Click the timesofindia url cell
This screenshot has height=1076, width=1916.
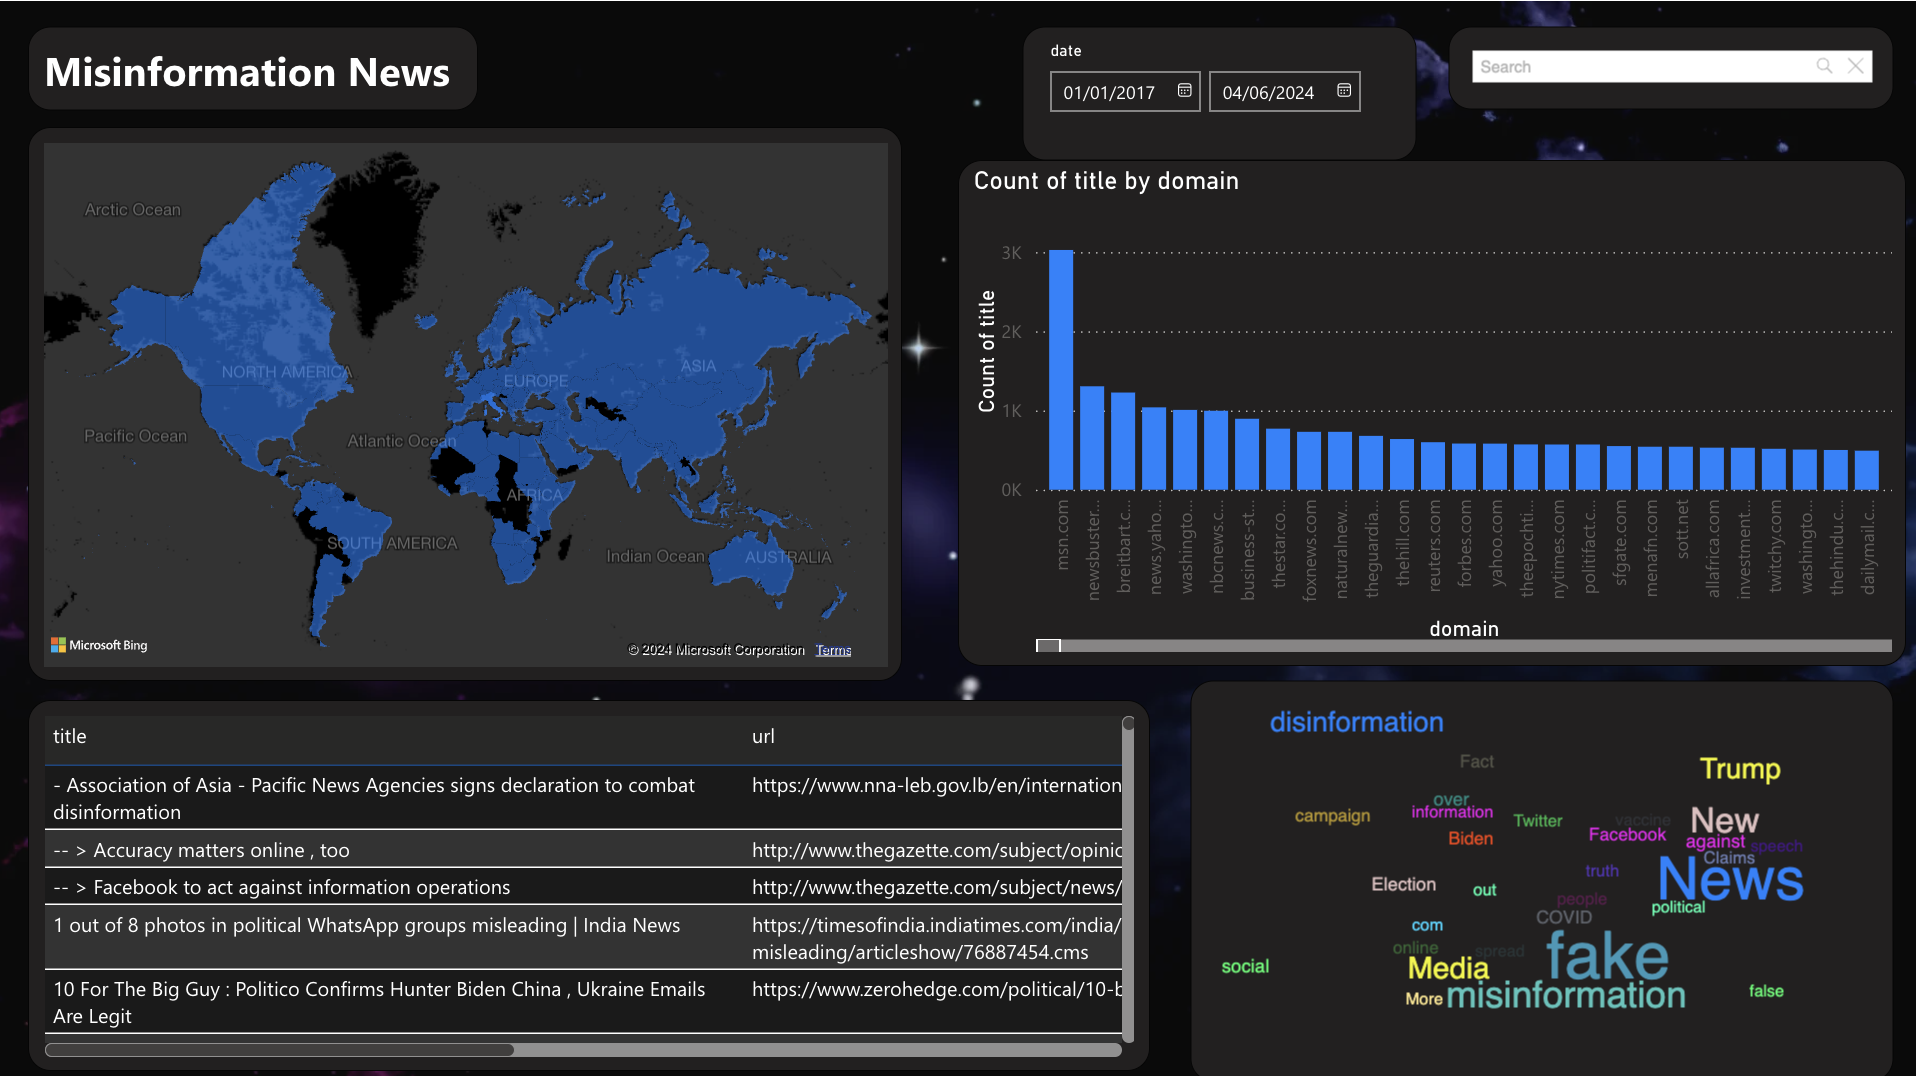936,938
